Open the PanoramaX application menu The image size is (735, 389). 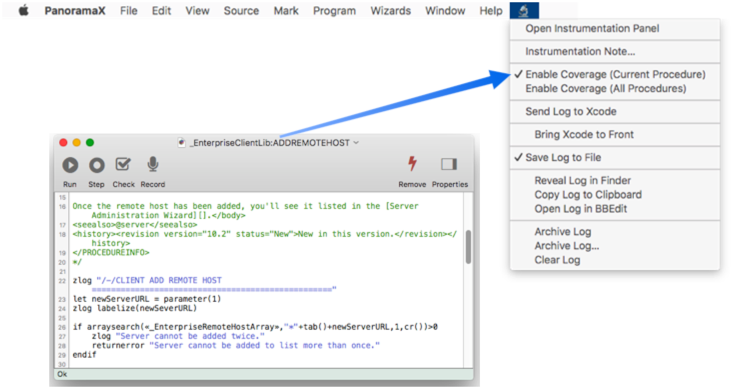[x=75, y=11]
